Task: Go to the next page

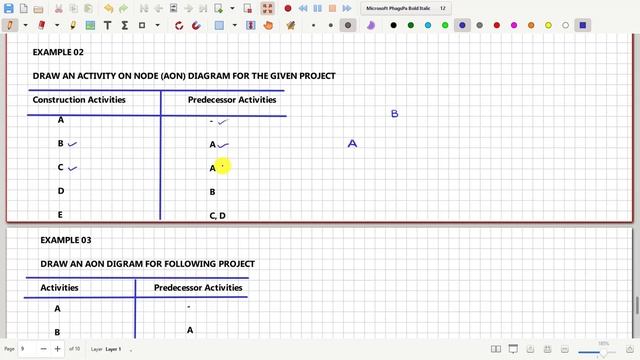Action: (x=189, y=8)
